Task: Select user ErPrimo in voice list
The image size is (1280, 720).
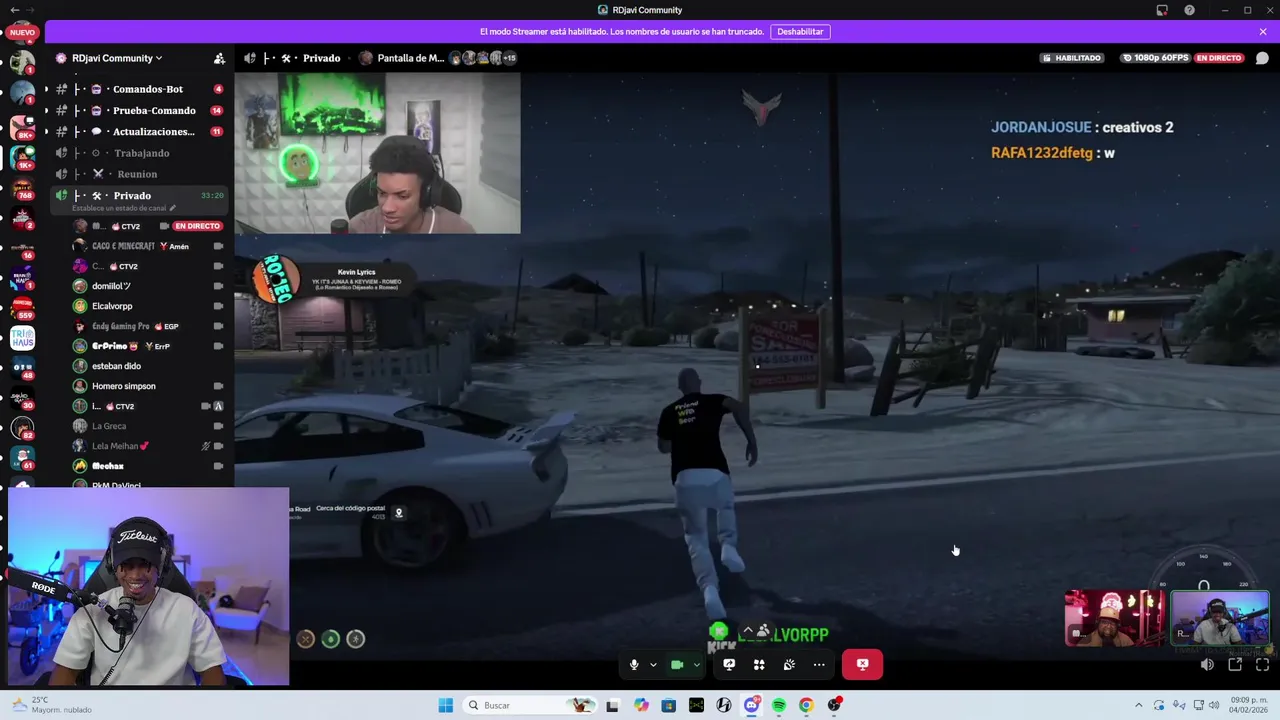Action: pos(148,346)
